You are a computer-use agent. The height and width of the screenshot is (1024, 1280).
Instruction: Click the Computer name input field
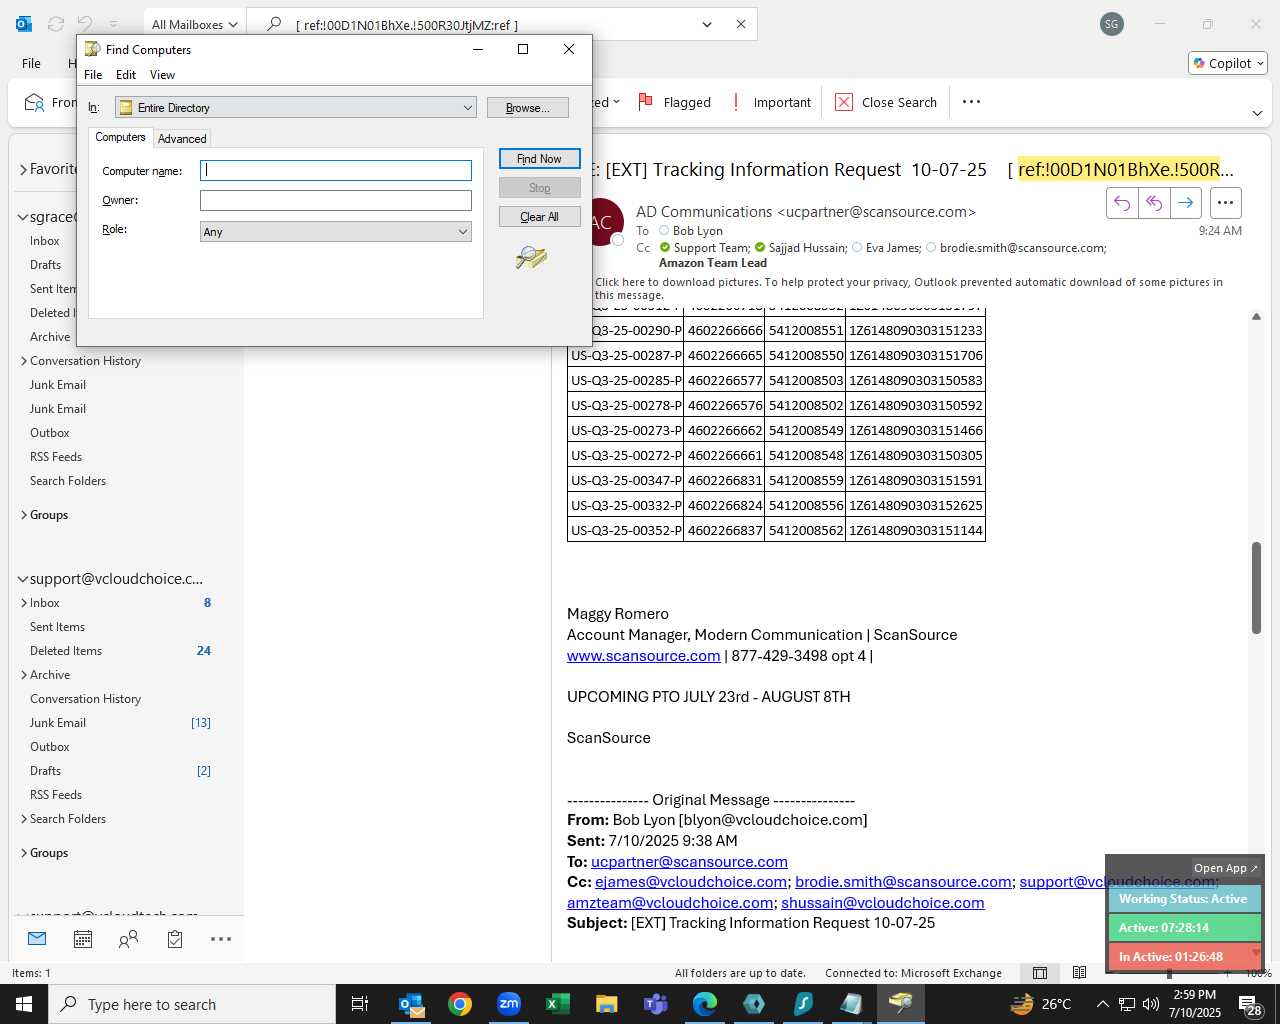click(336, 171)
